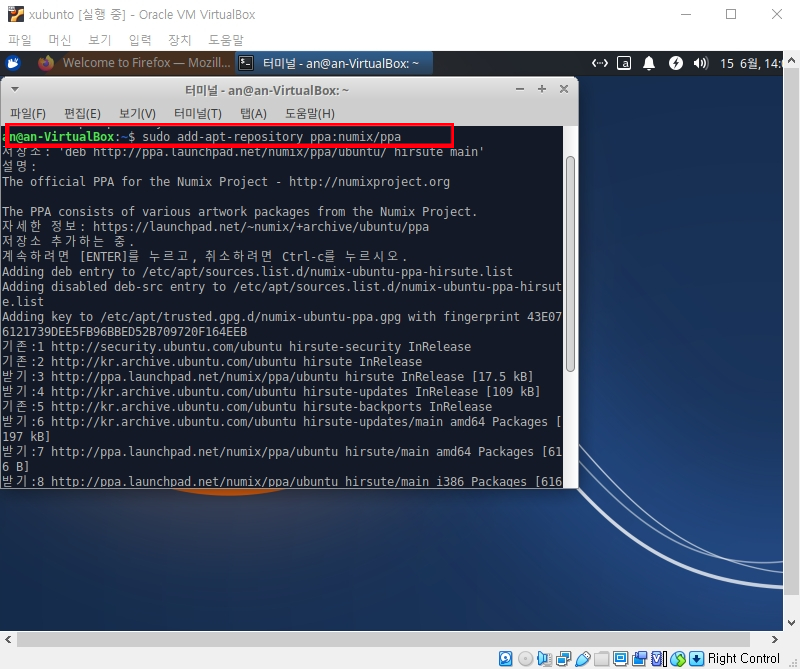Click the VirtualBox USB devices status icon
This screenshot has width=800, height=669.
point(582,658)
